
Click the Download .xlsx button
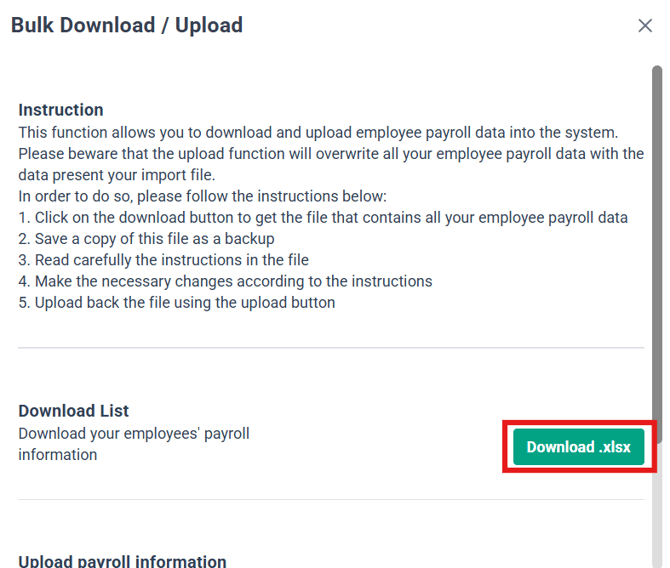click(x=578, y=447)
